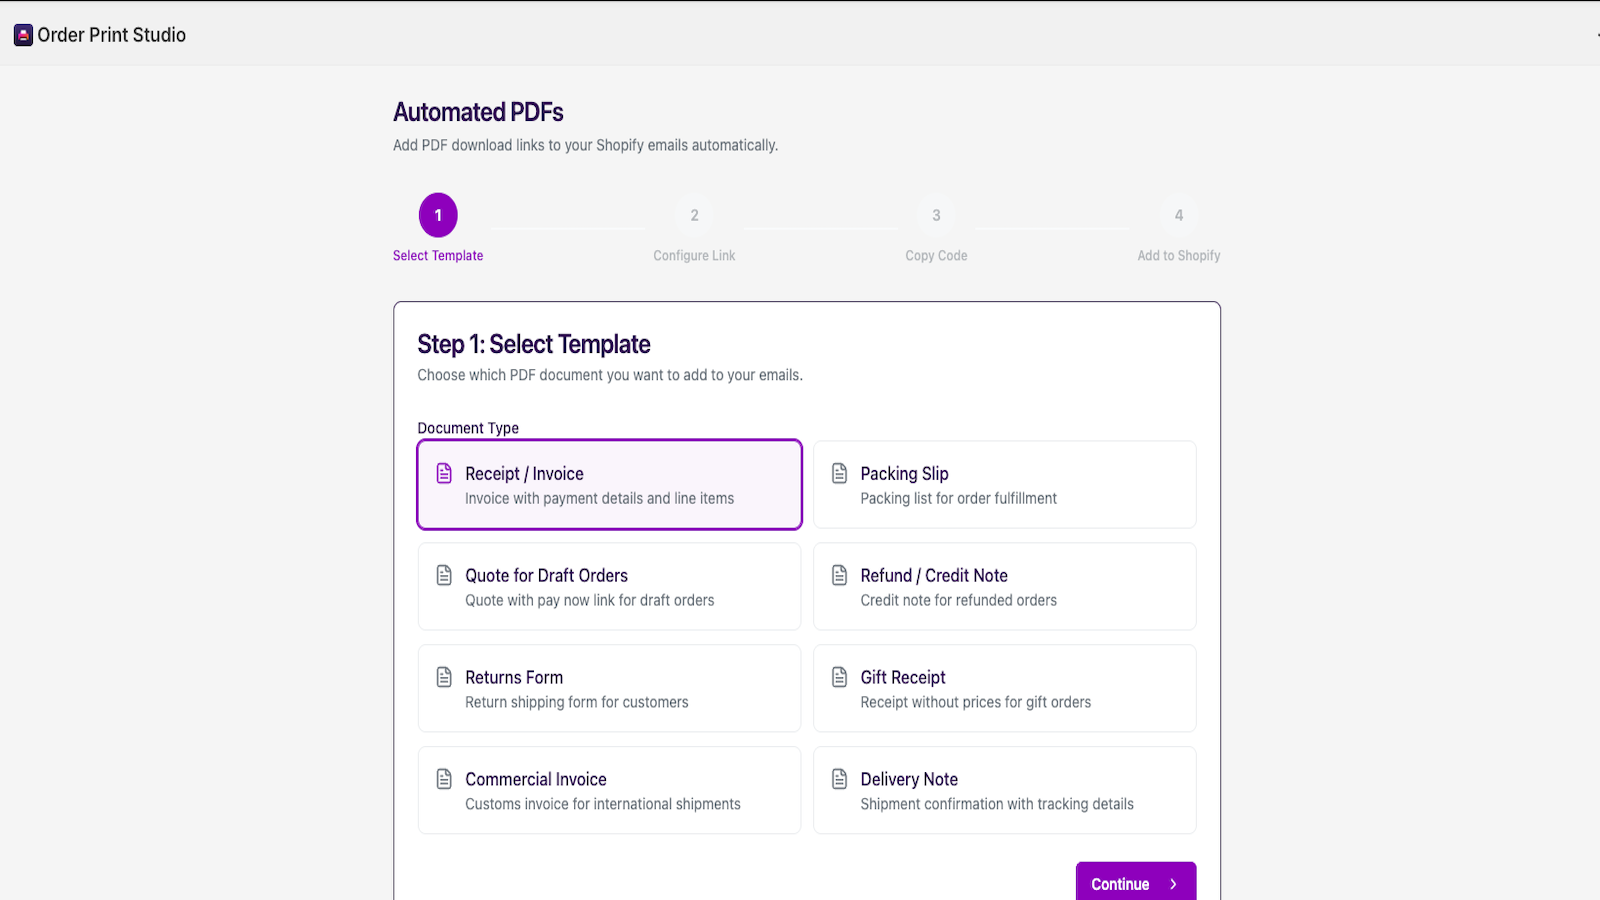The image size is (1600, 900).
Task: Click the Gift Receipt document icon
Action: tap(839, 676)
